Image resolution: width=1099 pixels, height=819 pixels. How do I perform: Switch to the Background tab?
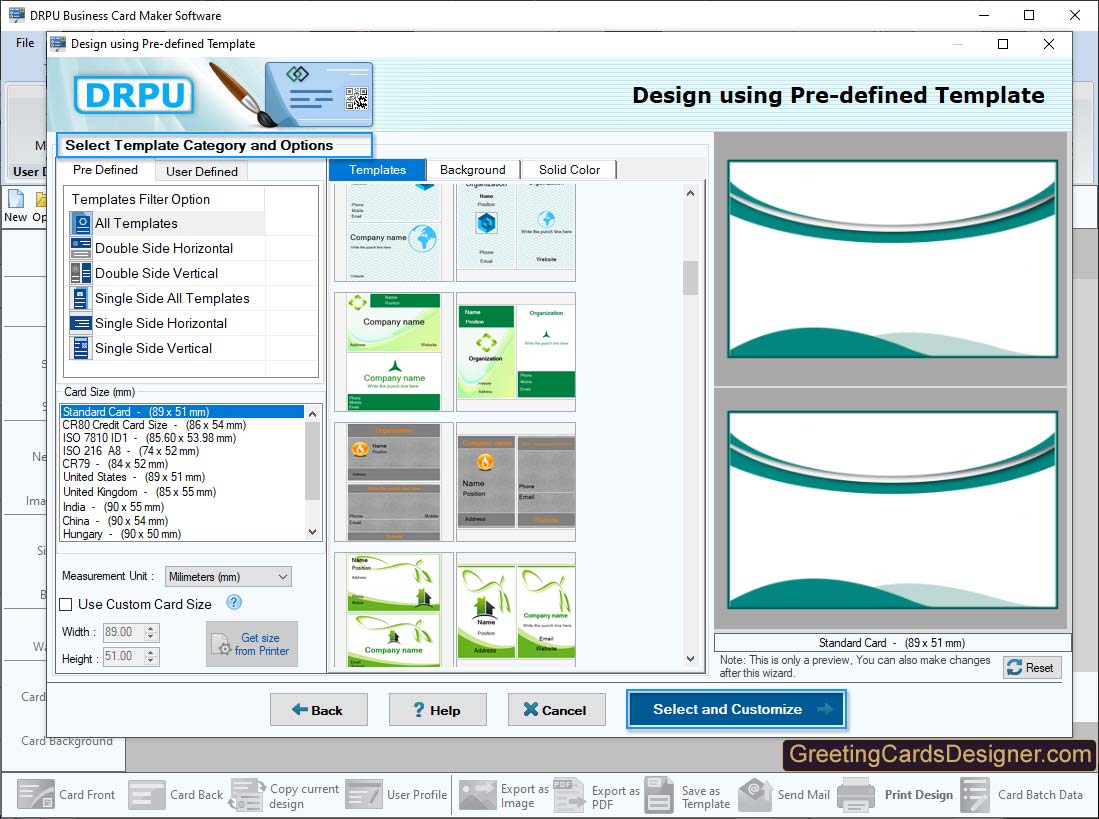pyautogui.click(x=473, y=170)
